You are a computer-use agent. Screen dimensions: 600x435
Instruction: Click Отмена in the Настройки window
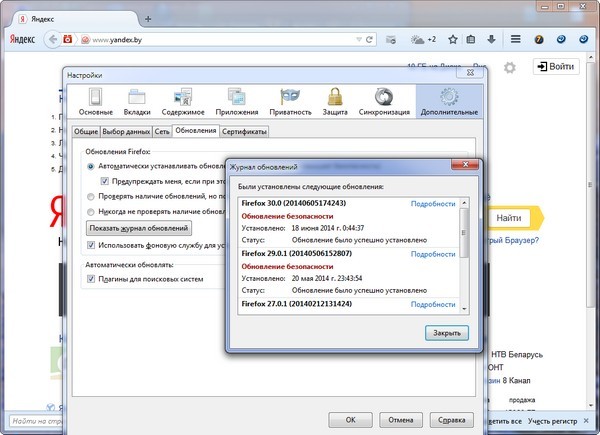point(401,420)
